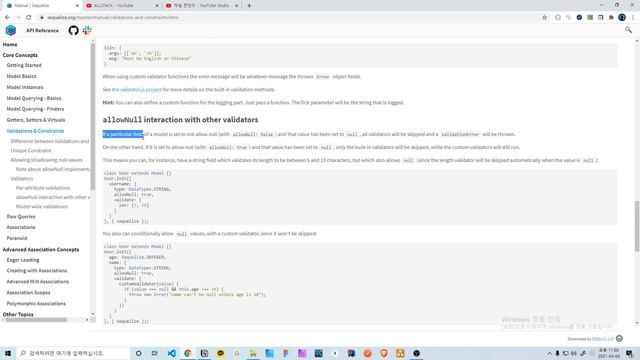This screenshot has height=360, width=640.
Task: Click the sidebar vertical scrollbar thumb
Action: coord(93,116)
